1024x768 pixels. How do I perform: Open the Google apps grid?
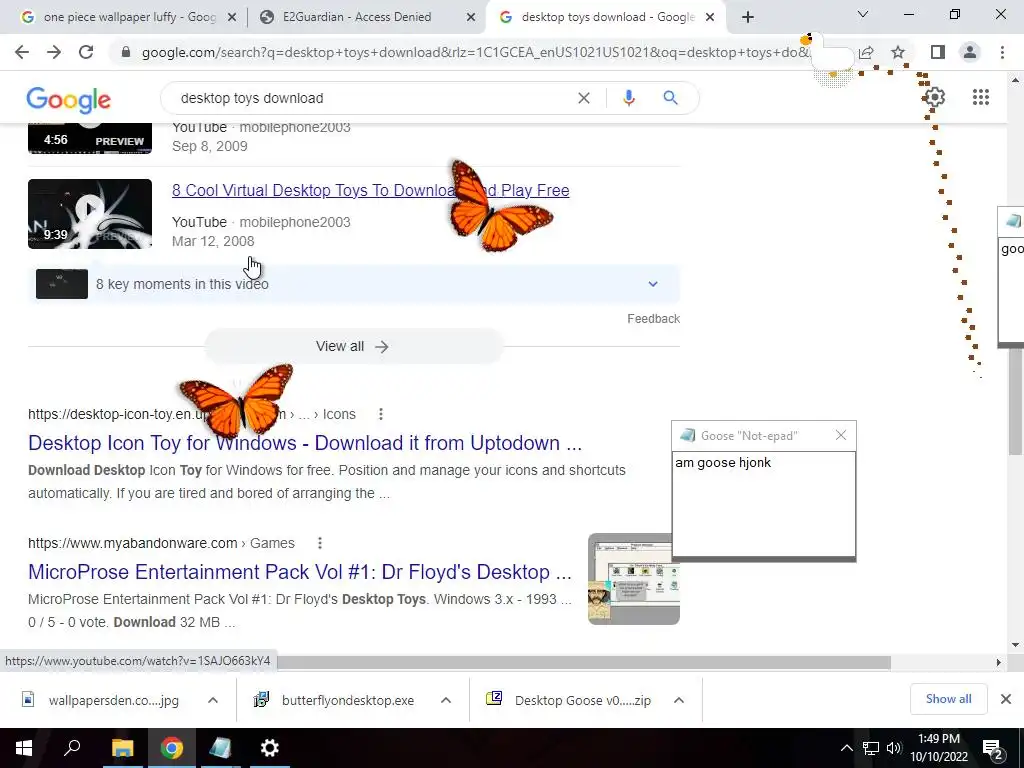click(x=980, y=97)
